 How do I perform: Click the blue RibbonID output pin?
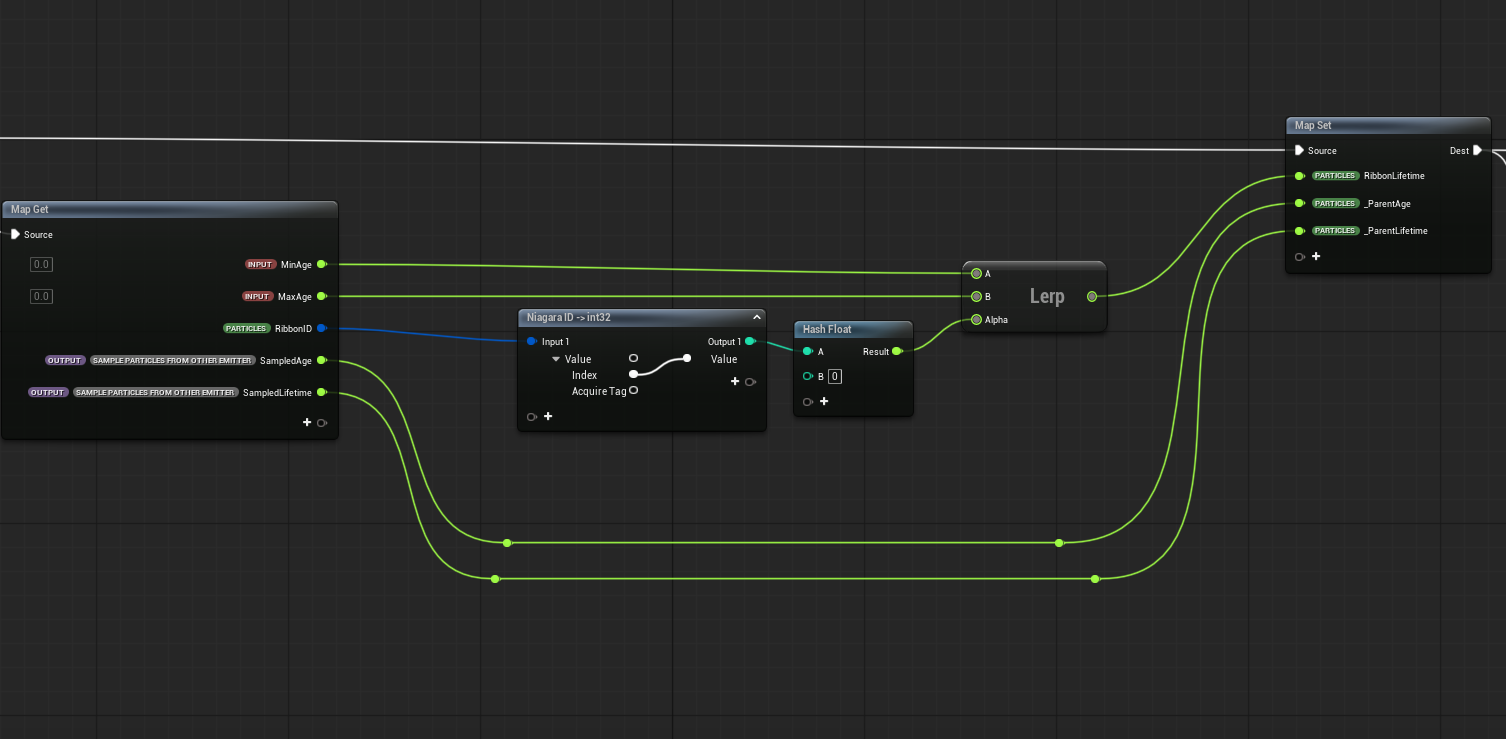[321, 328]
